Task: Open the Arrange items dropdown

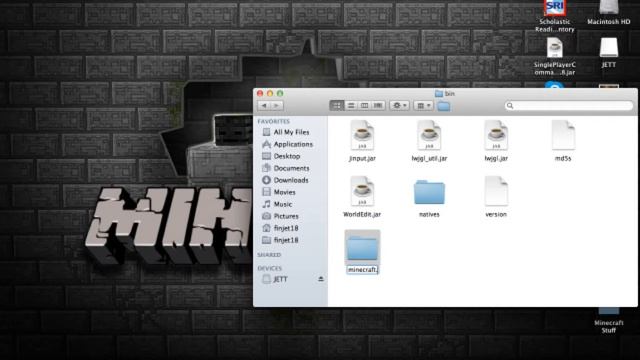Action: 423,106
